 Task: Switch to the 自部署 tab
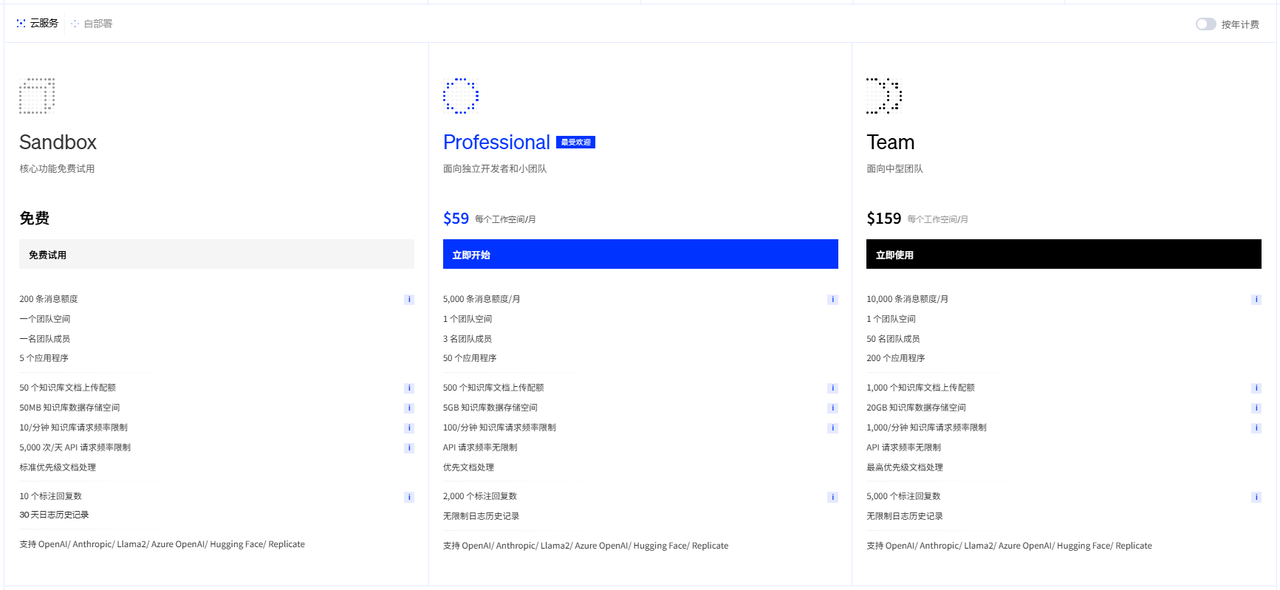coord(91,23)
